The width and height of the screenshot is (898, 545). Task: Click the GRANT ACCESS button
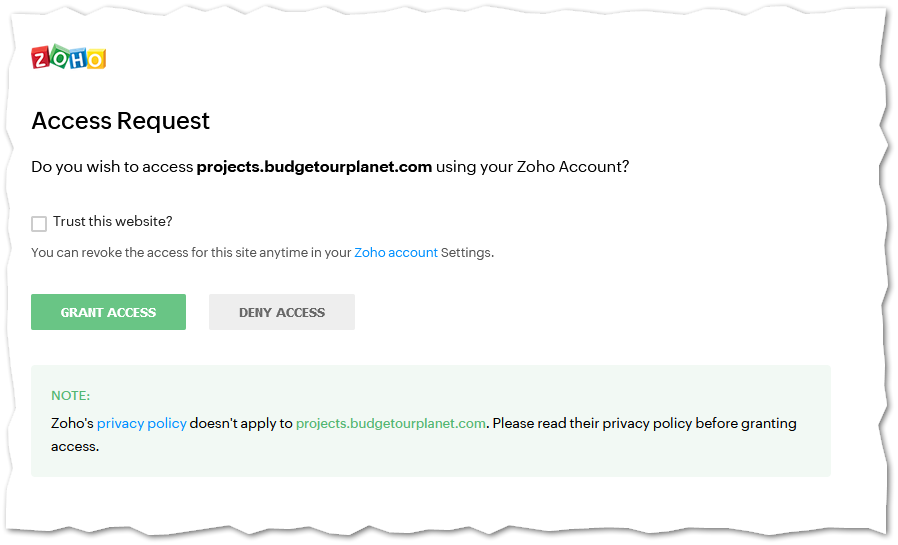point(108,312)
